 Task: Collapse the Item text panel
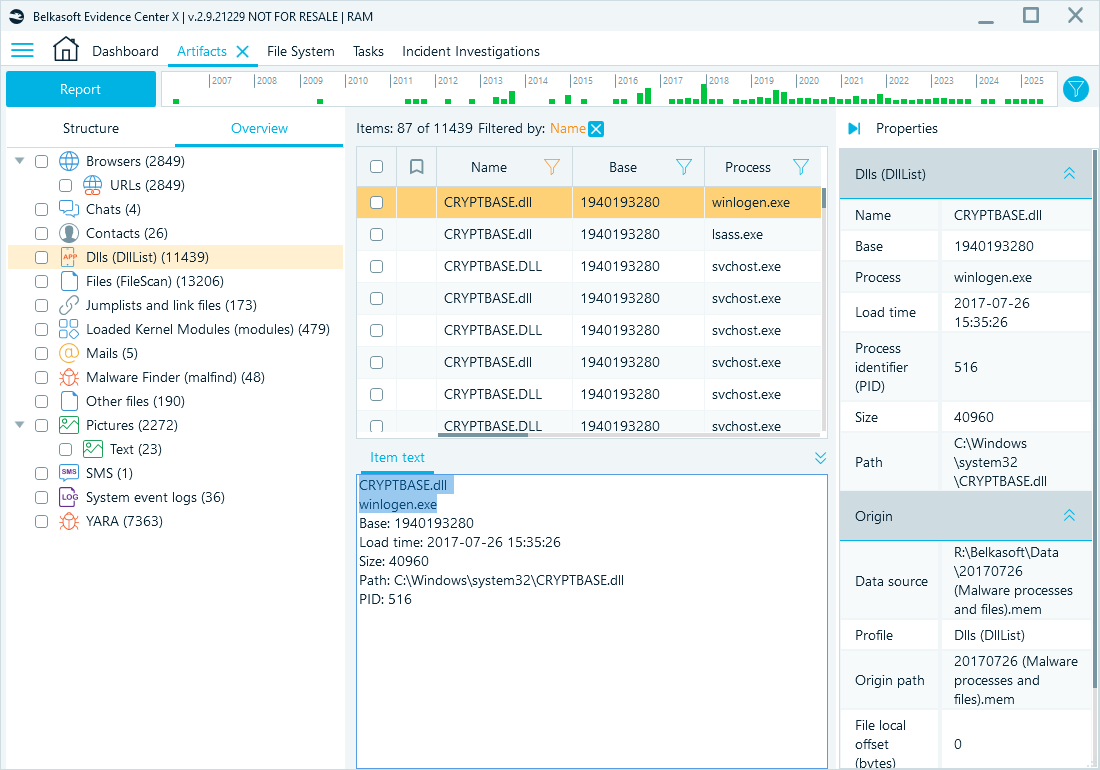[x=820, y=457]
